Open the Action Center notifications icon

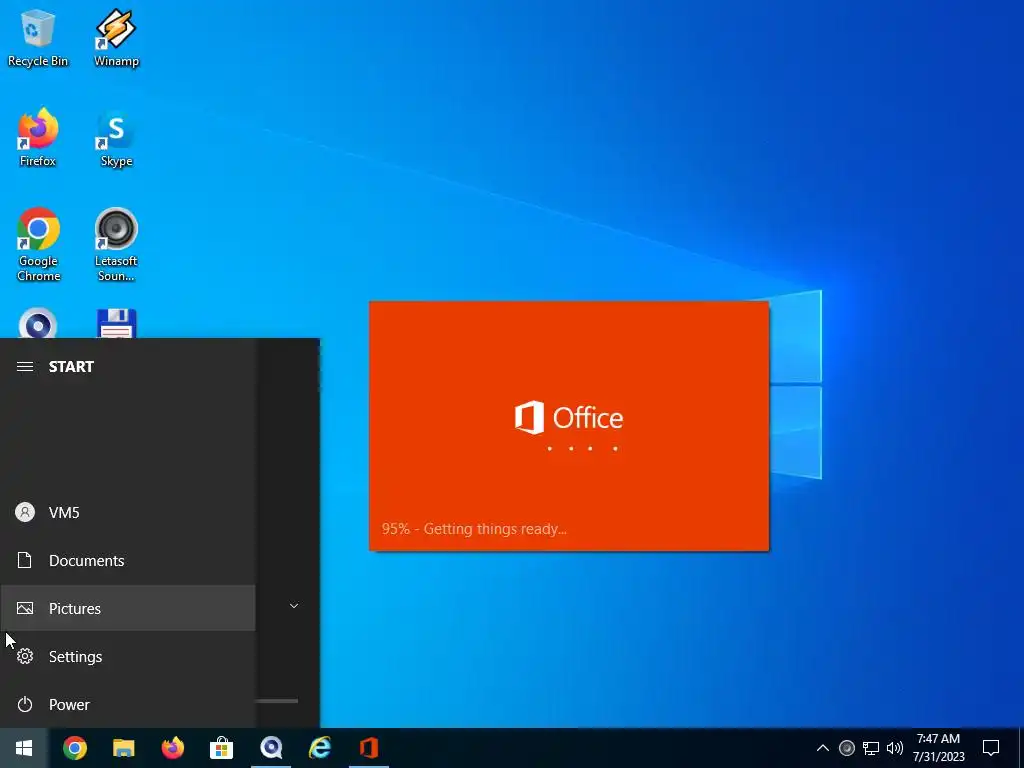(991, 748)
